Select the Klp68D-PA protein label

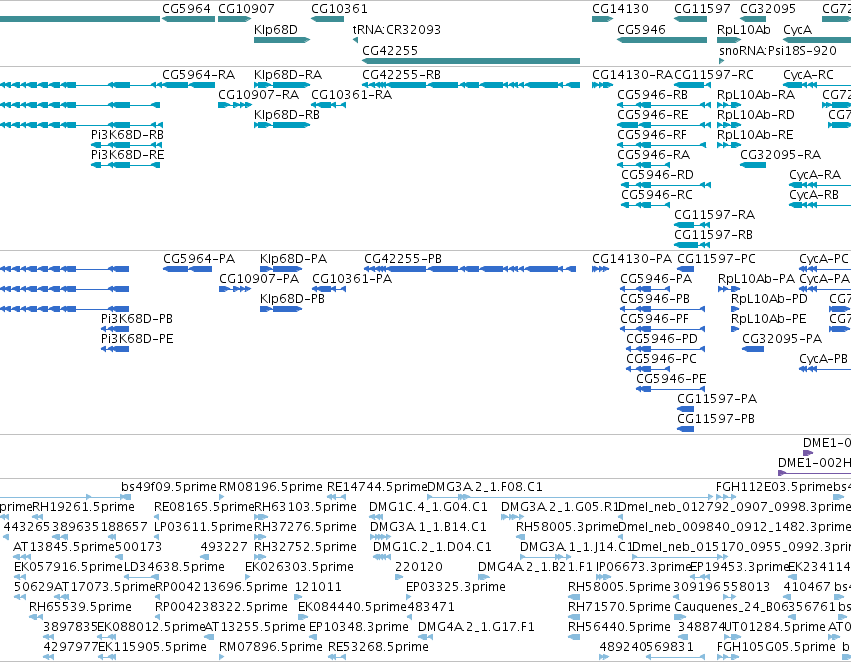(293, 259)
